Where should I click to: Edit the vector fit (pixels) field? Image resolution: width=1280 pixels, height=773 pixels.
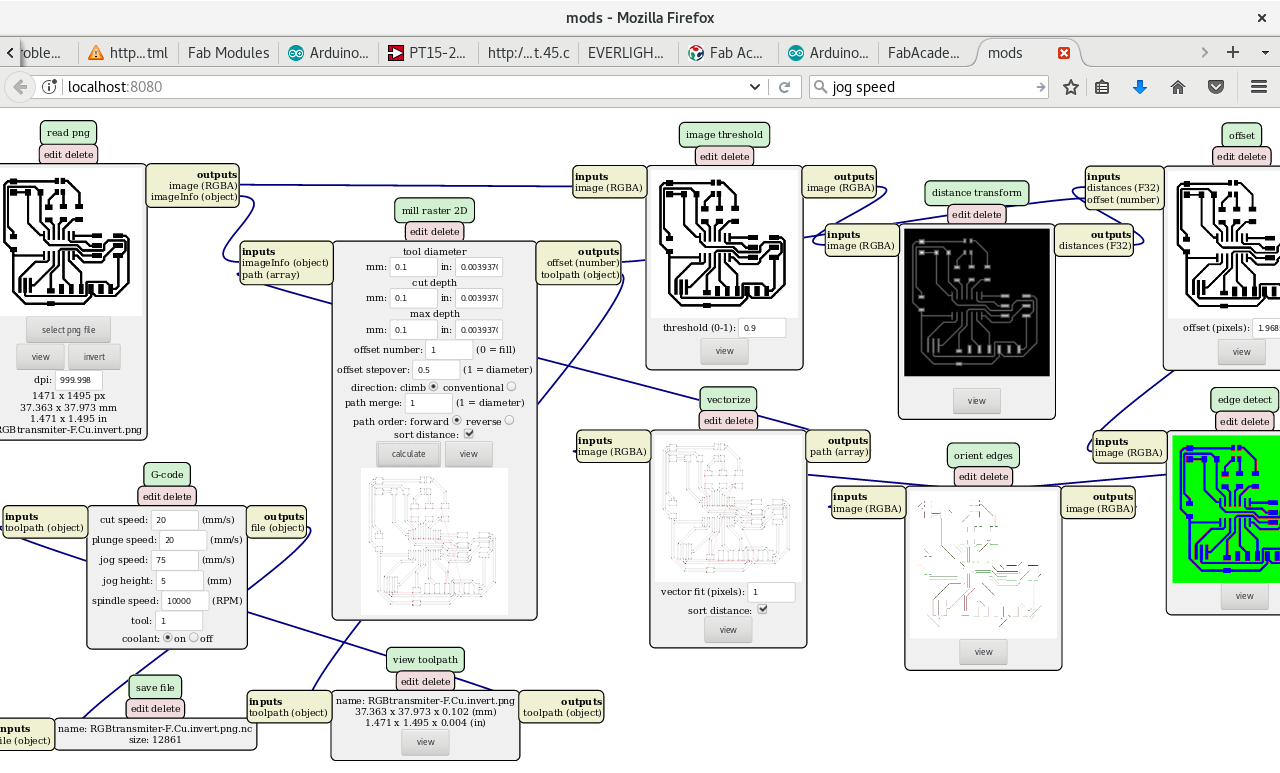[x=771, y=592]
